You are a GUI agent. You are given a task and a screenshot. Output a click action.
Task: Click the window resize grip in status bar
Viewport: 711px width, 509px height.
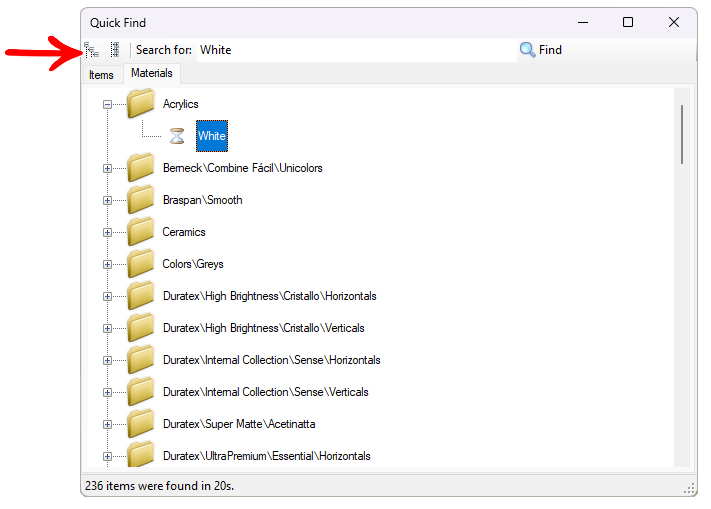[690, 489]
